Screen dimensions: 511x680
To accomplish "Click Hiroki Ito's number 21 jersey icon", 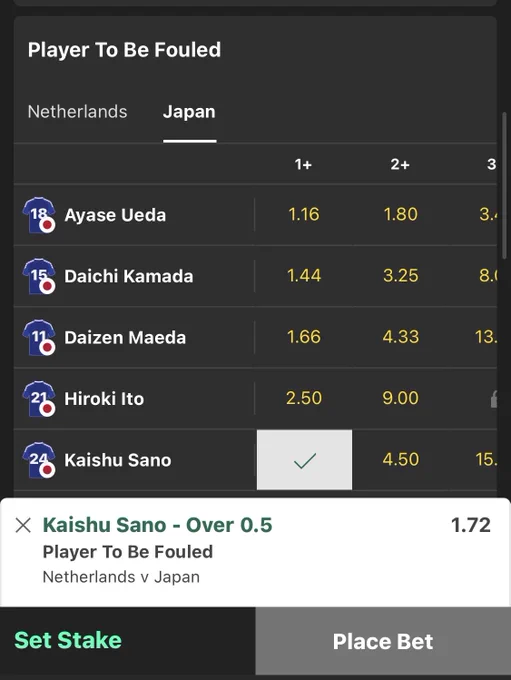I will pos(39,399).
